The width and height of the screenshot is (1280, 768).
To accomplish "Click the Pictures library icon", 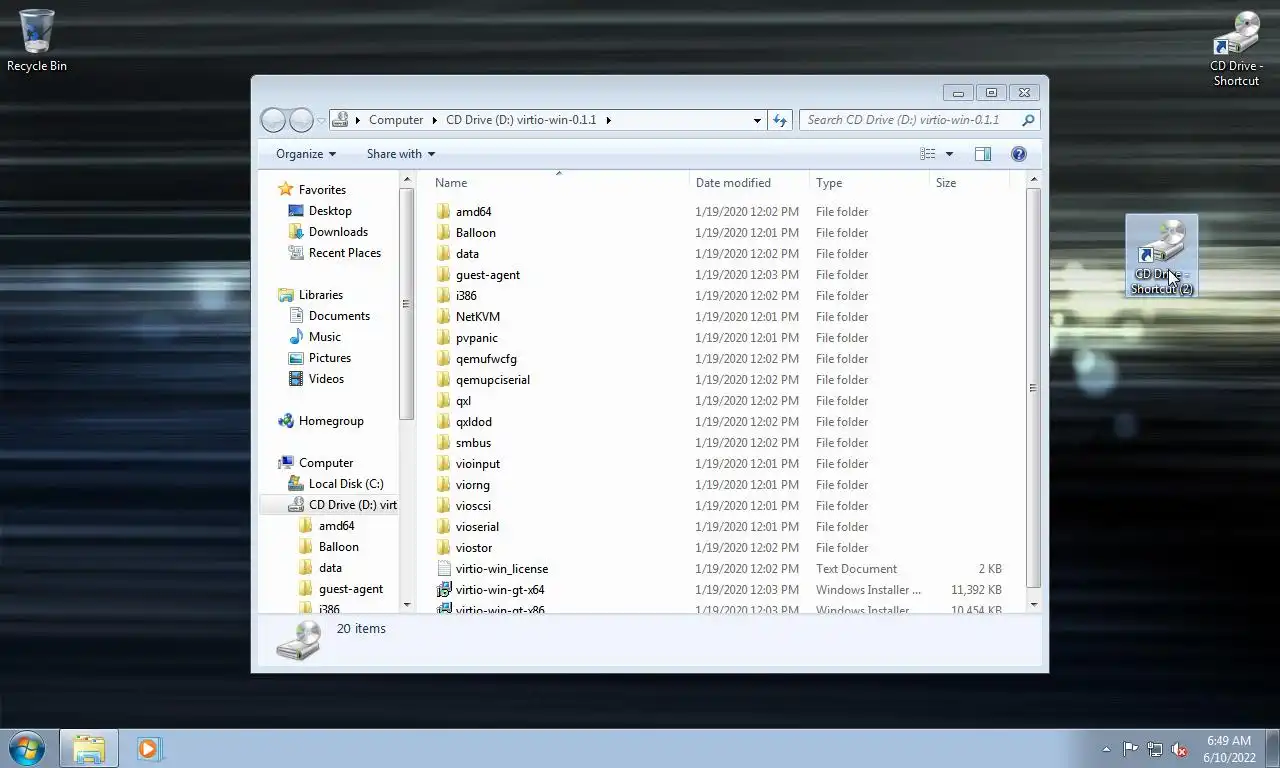I will point(296,358).
